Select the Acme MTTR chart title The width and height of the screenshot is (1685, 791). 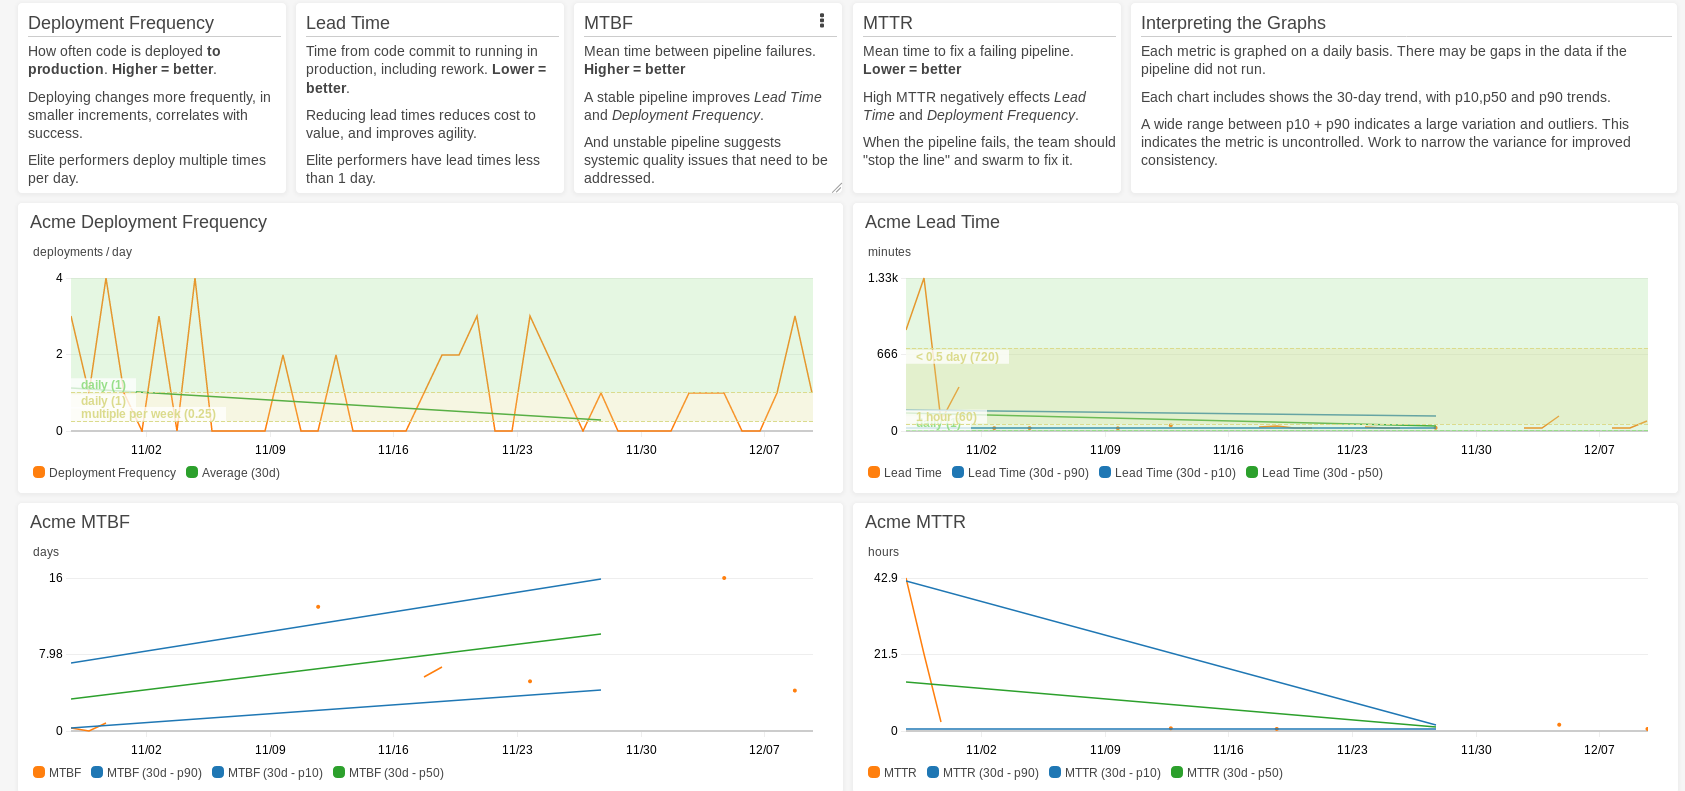pyautogui.click(x=915, y=522)
